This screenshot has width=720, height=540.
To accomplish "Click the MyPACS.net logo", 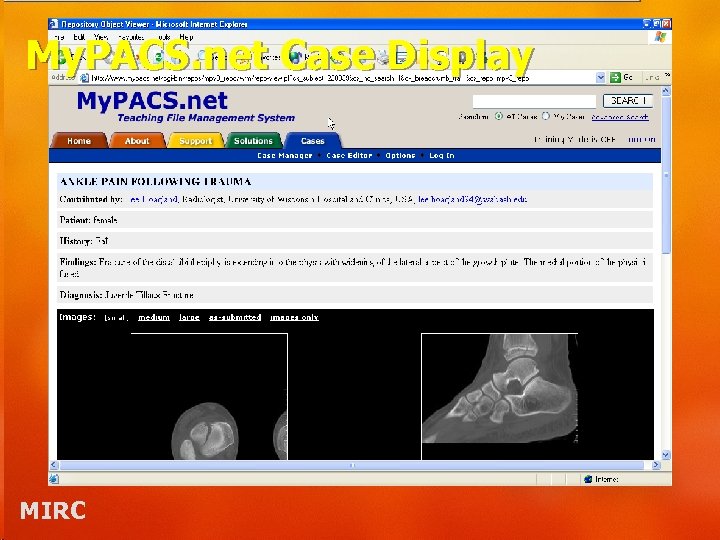I will 152,101.
